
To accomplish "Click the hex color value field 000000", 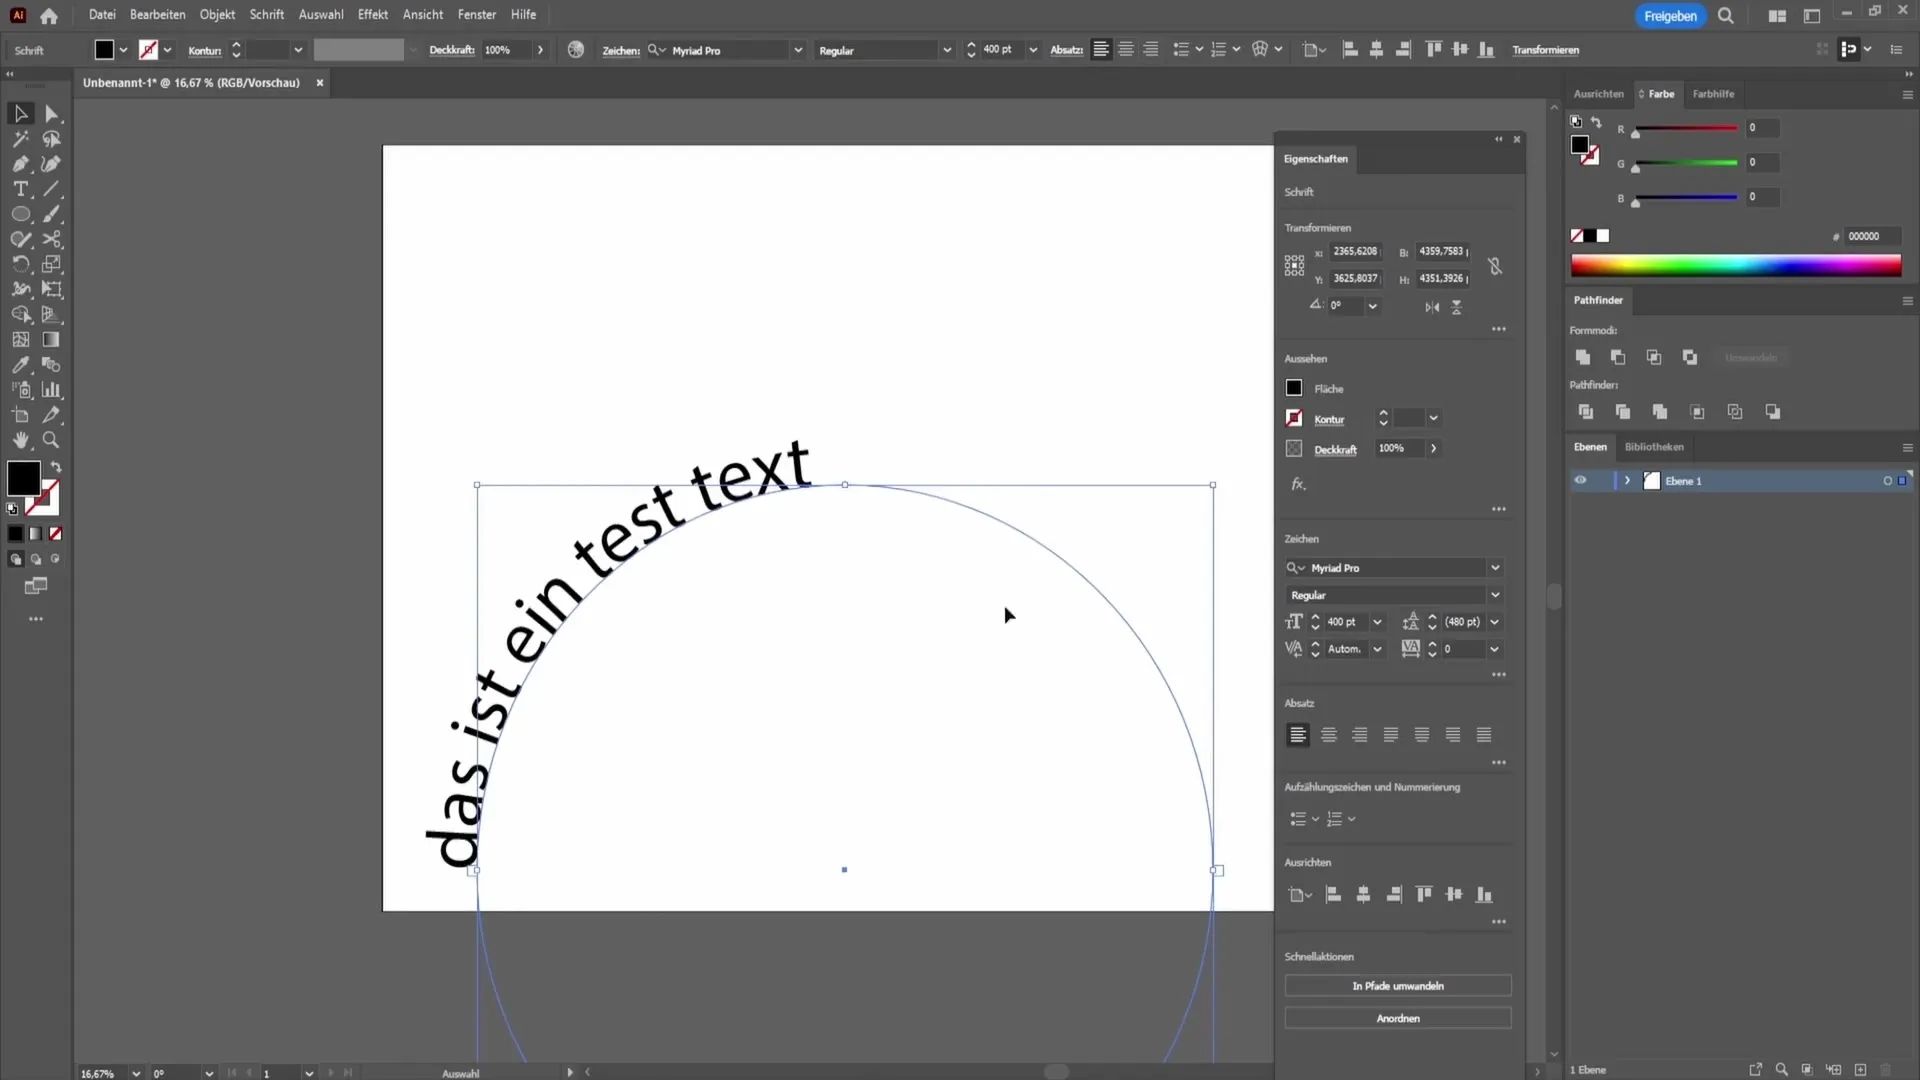I will [1870, 237].
